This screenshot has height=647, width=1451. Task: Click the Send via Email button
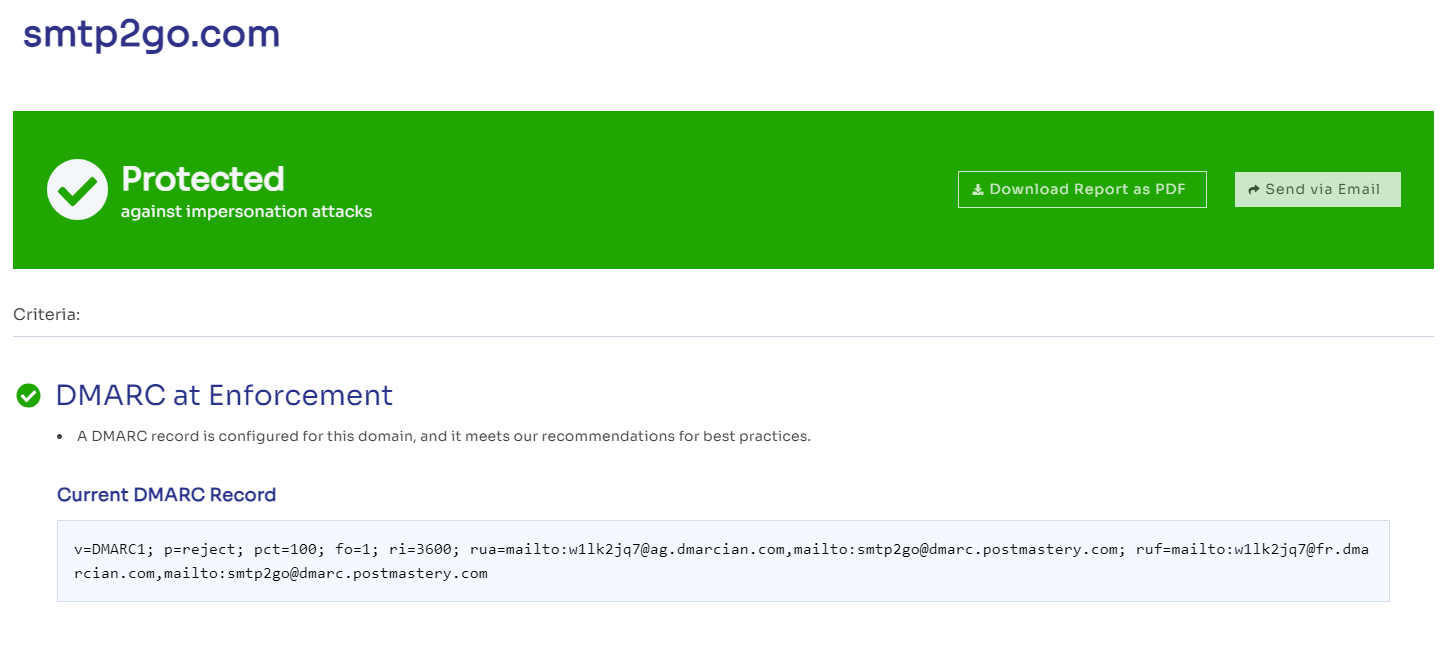(x=1318, y=190)
